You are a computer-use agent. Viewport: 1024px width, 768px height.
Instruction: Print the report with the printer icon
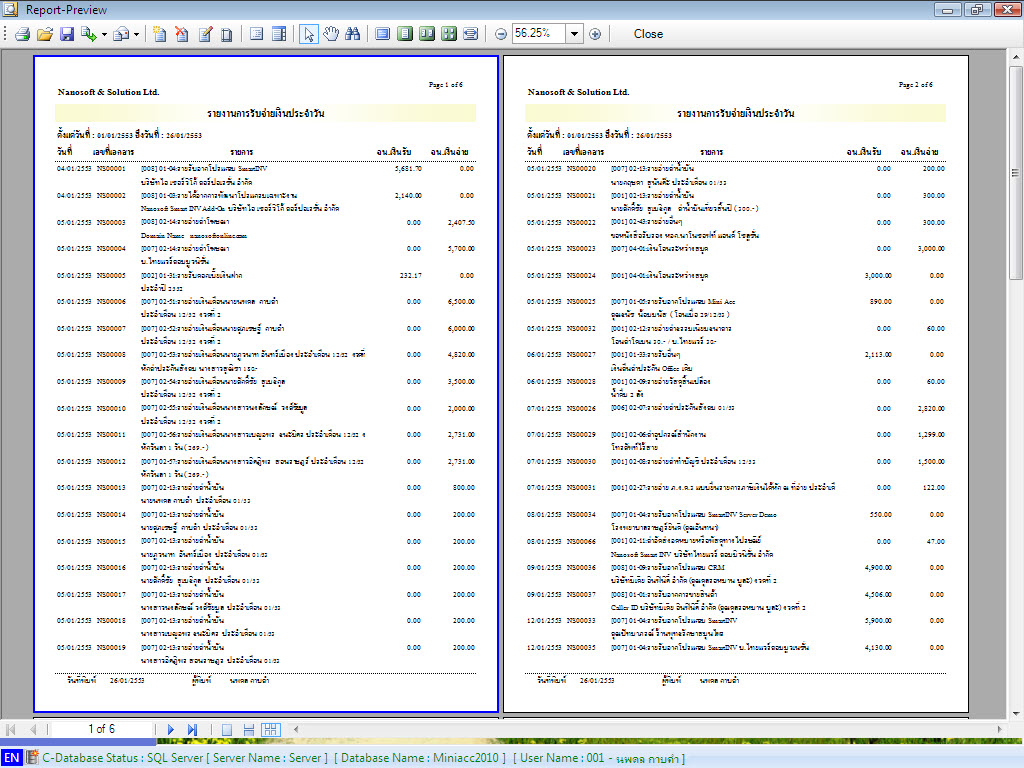click(x=23, y=34)
